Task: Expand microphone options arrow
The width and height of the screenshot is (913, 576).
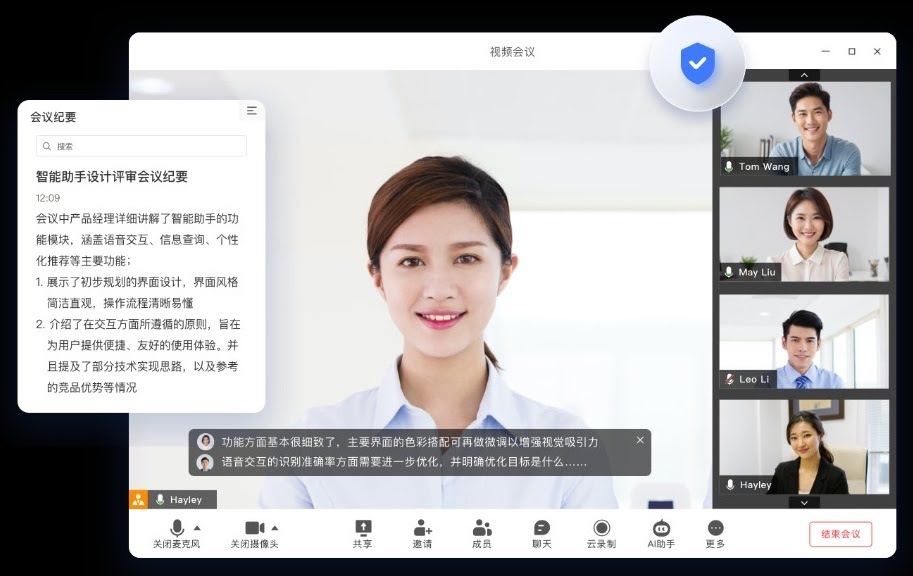Action: coord(197,528)
